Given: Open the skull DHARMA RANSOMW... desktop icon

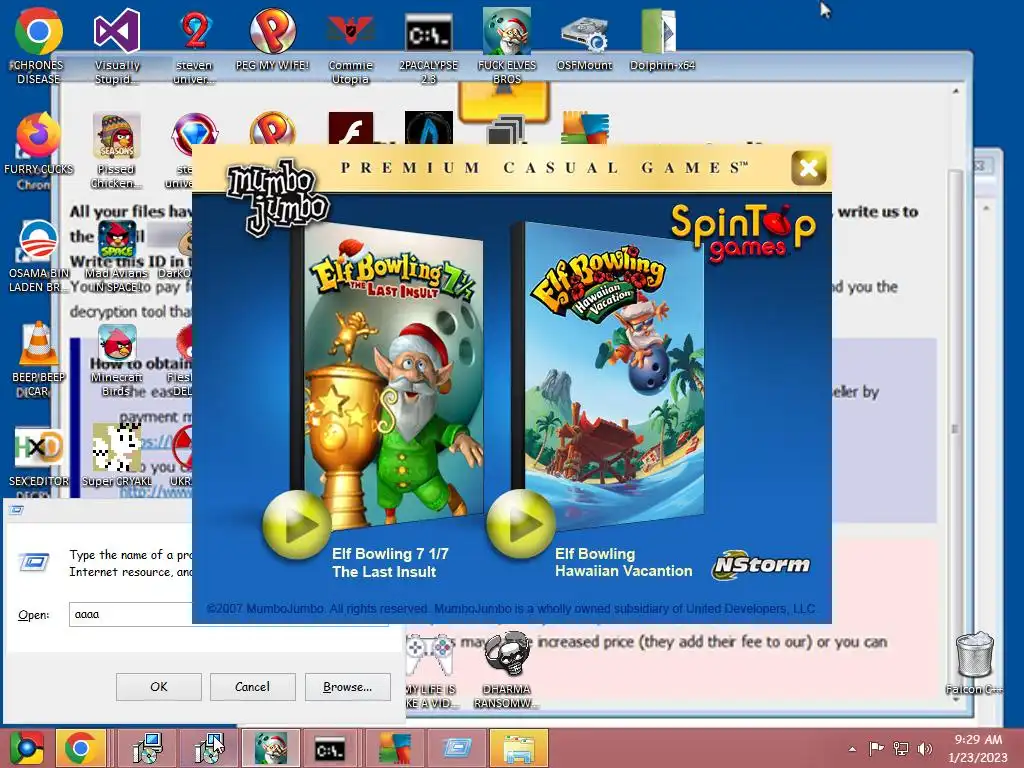Looking at the screenshot, I should 507,656.
